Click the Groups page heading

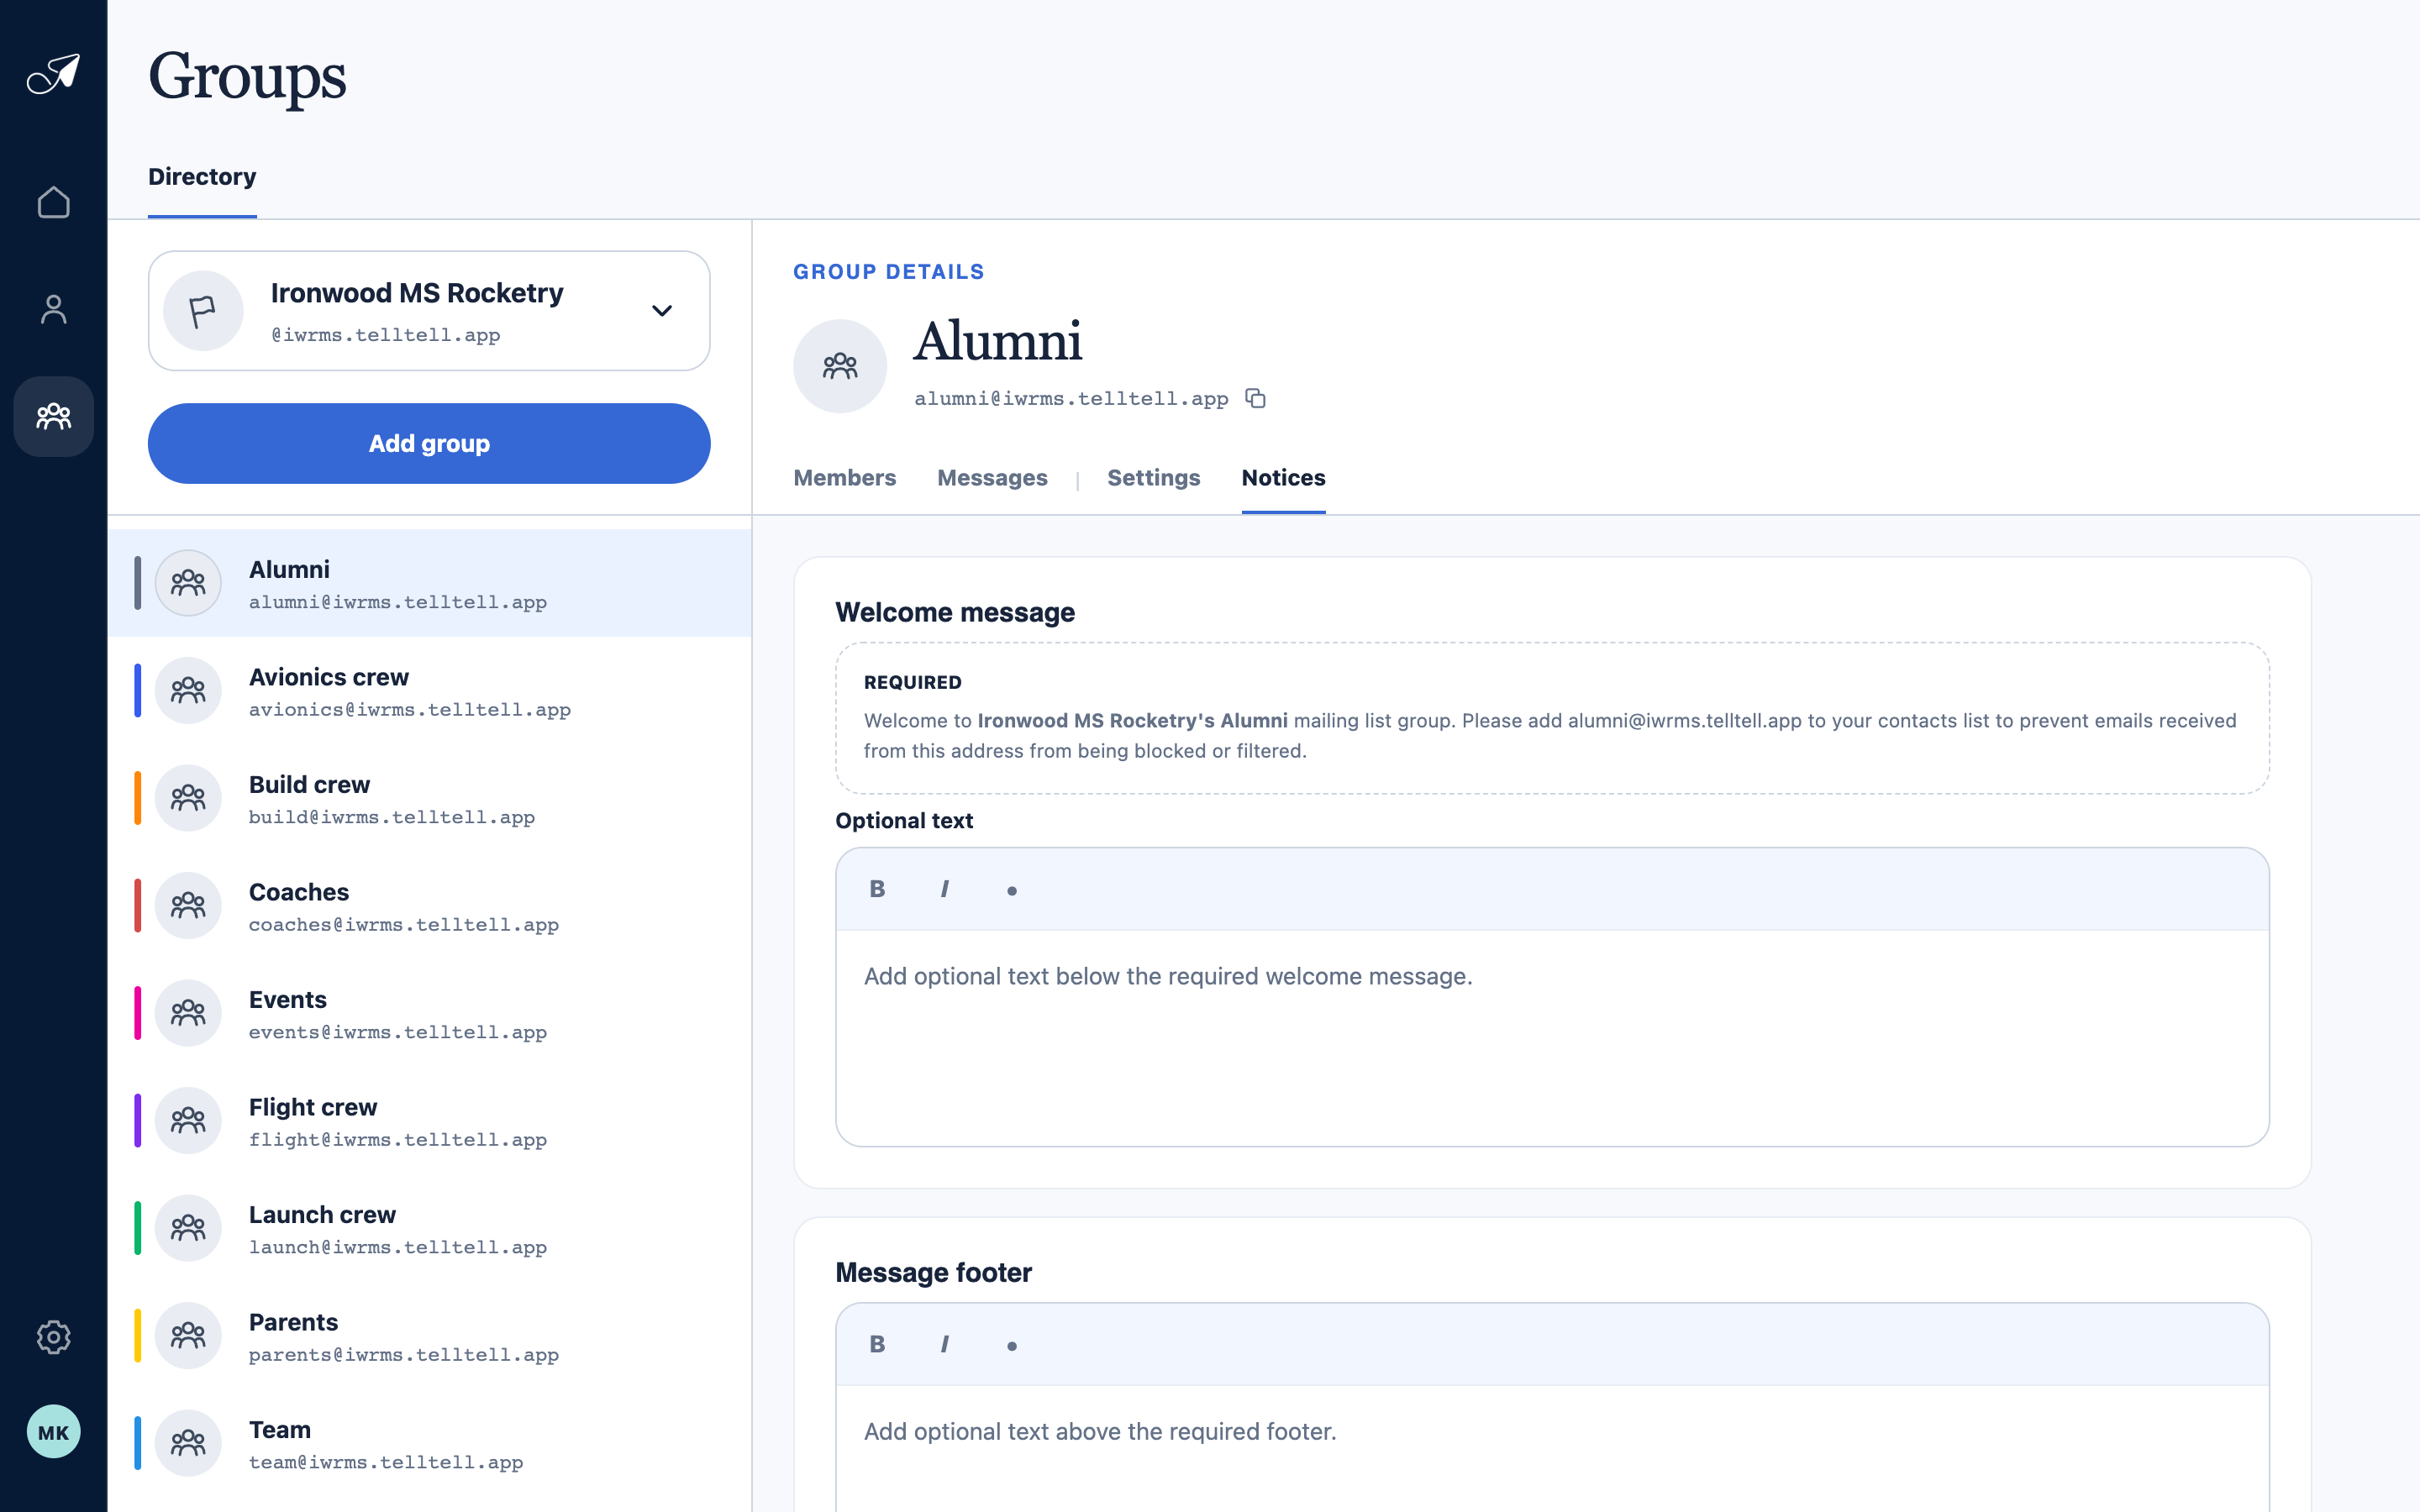[x=247, y=76]
